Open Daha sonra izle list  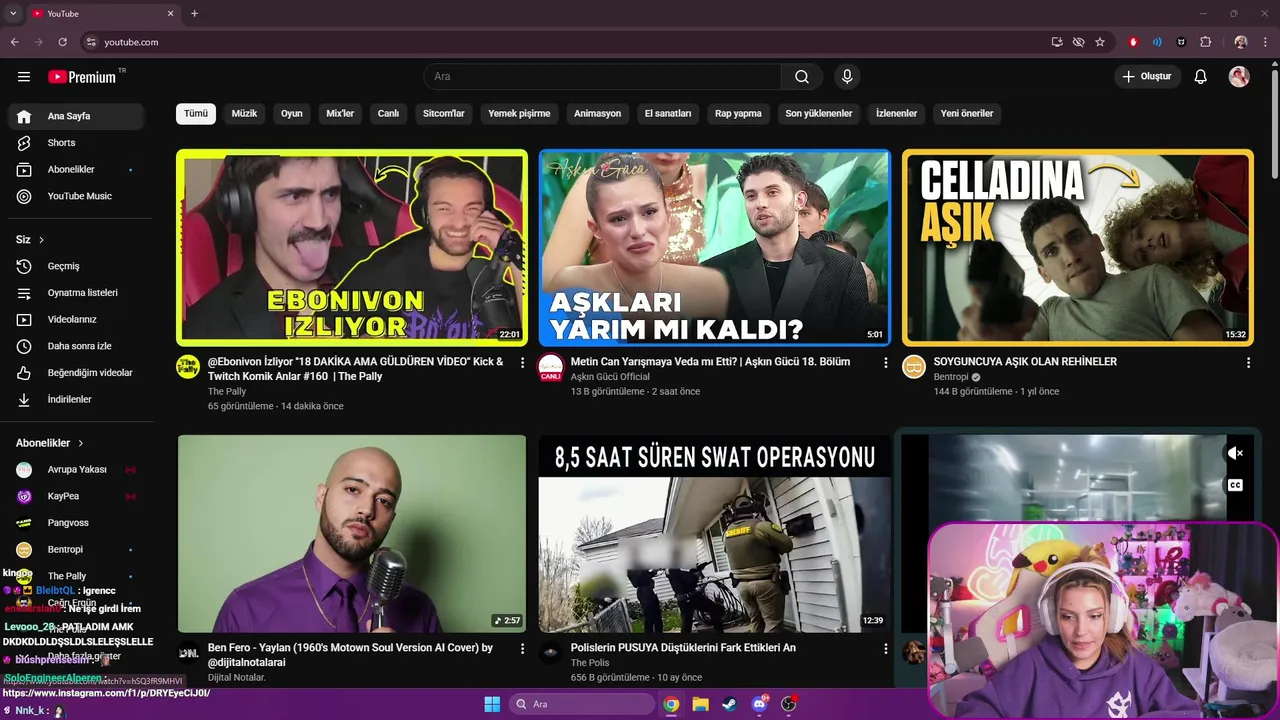click(x=76, y=346)
